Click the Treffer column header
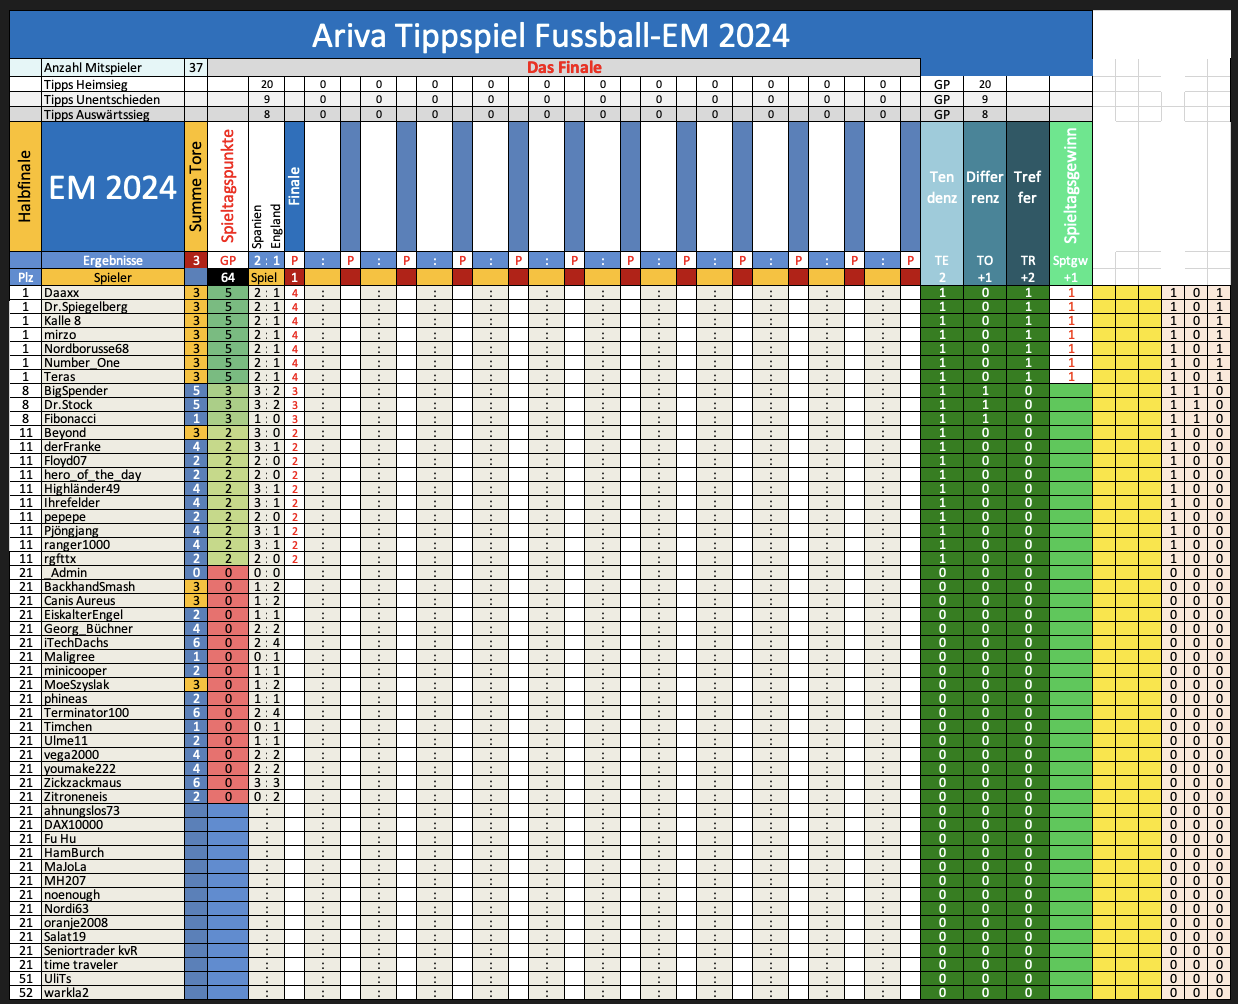 coord(1027,187)
